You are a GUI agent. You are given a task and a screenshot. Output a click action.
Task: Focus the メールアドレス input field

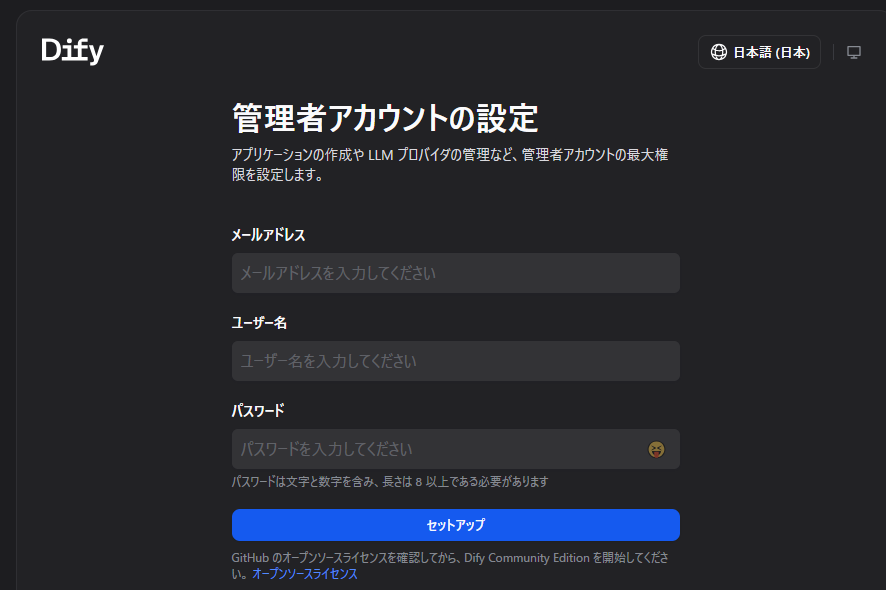click(x=455, y=273)
